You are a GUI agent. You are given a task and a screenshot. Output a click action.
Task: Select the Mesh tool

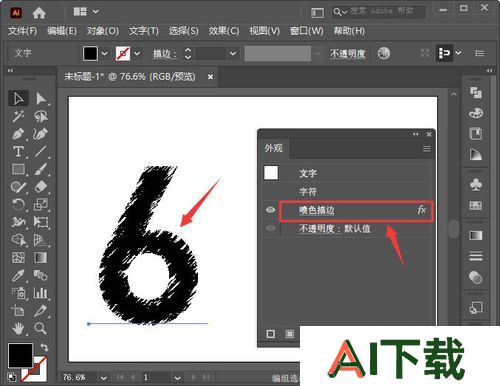18,258
